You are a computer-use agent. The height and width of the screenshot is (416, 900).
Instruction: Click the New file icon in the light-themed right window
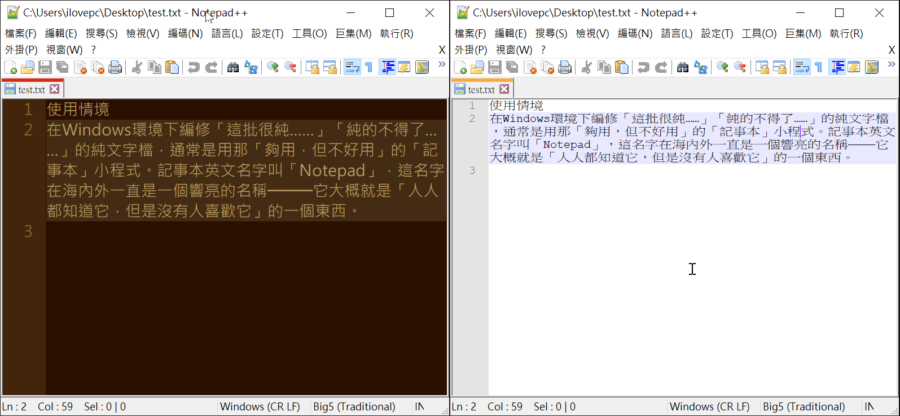(x=460, y=68)
